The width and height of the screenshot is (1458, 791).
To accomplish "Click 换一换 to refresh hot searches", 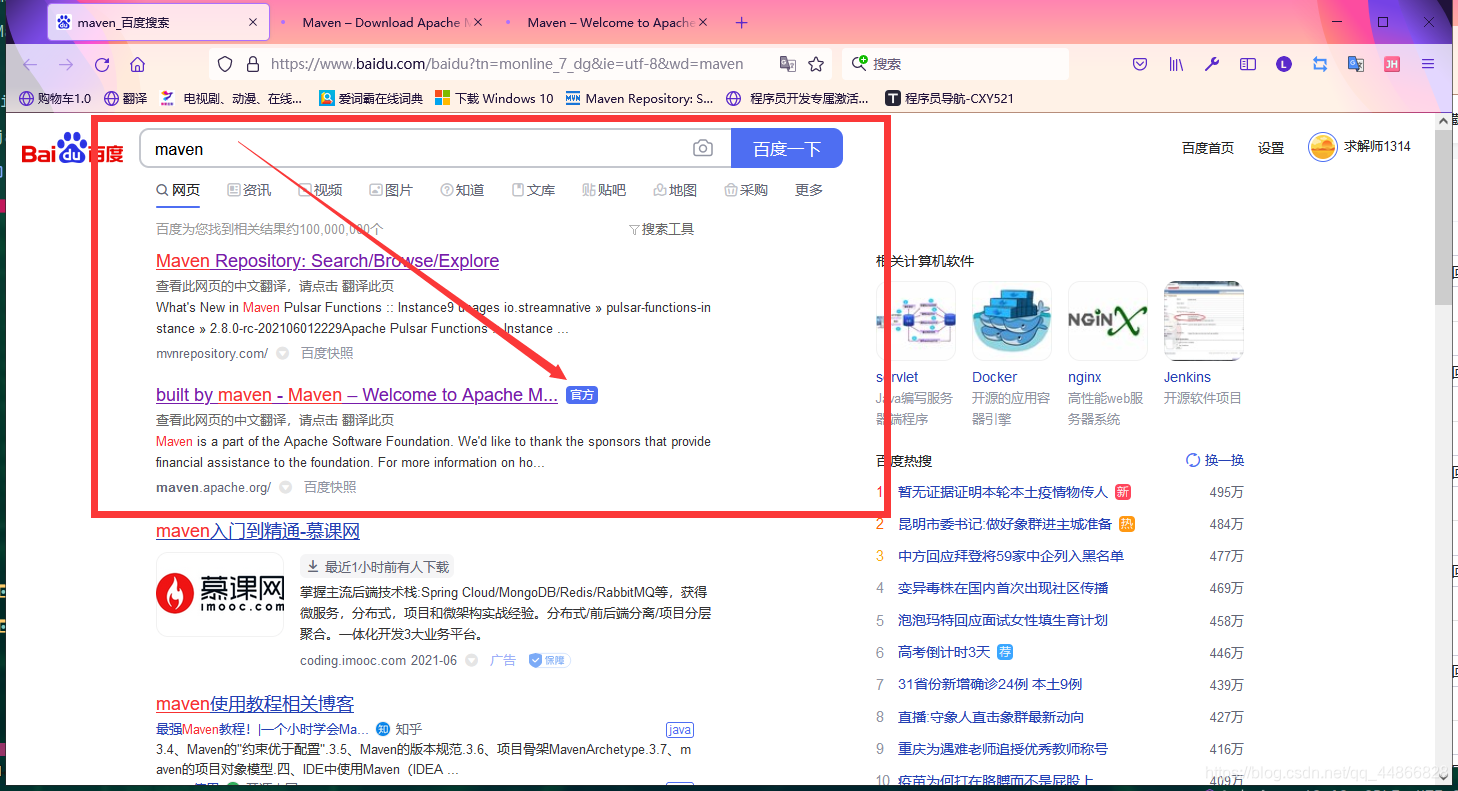I will click(1215, 460).
